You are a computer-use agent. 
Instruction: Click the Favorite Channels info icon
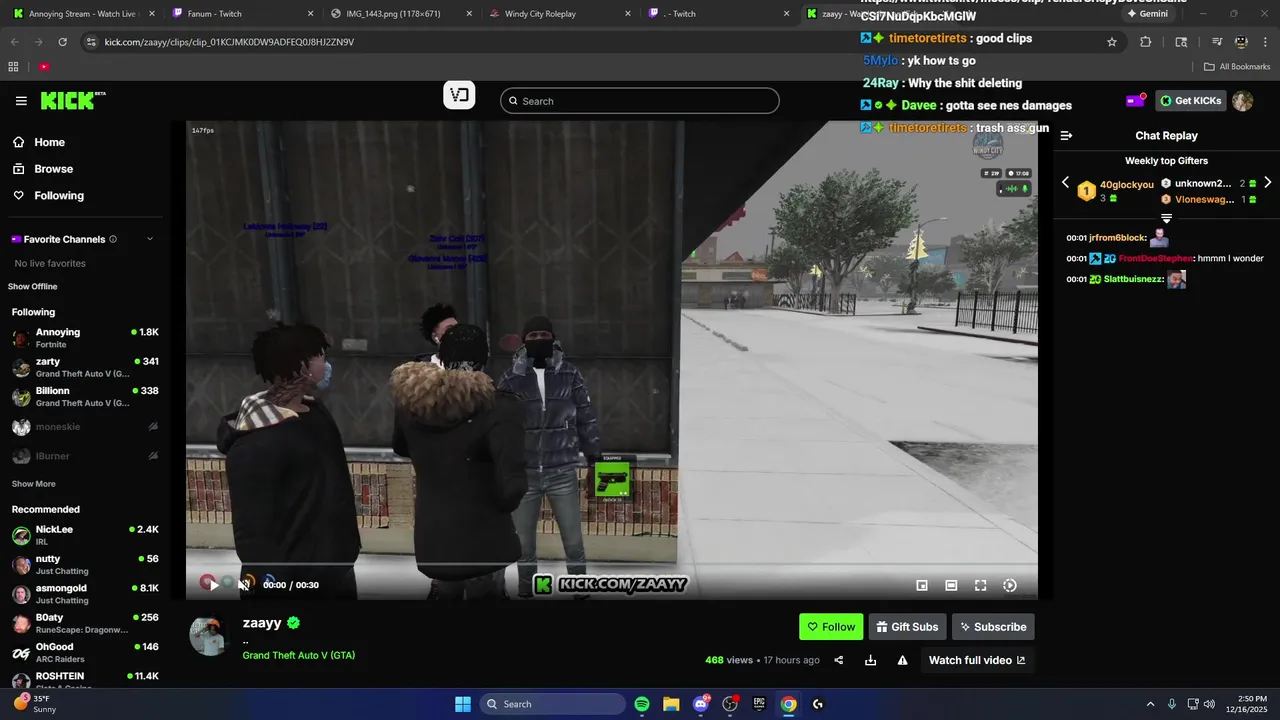pos(113,239)
